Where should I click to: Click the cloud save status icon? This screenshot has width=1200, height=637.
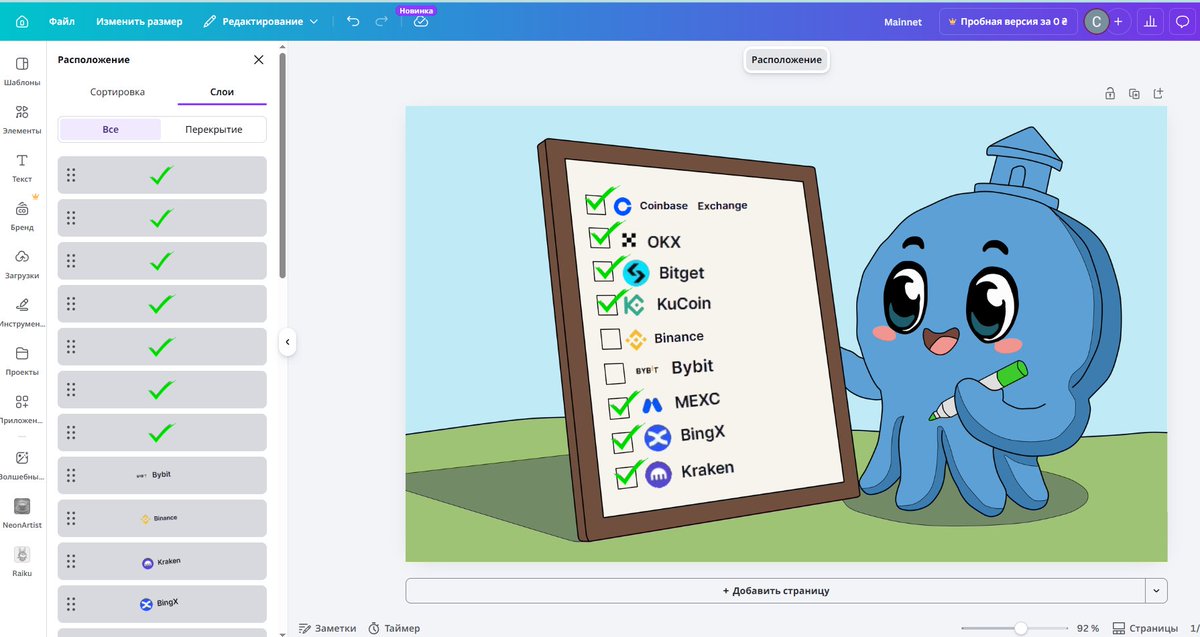(420, 21)
